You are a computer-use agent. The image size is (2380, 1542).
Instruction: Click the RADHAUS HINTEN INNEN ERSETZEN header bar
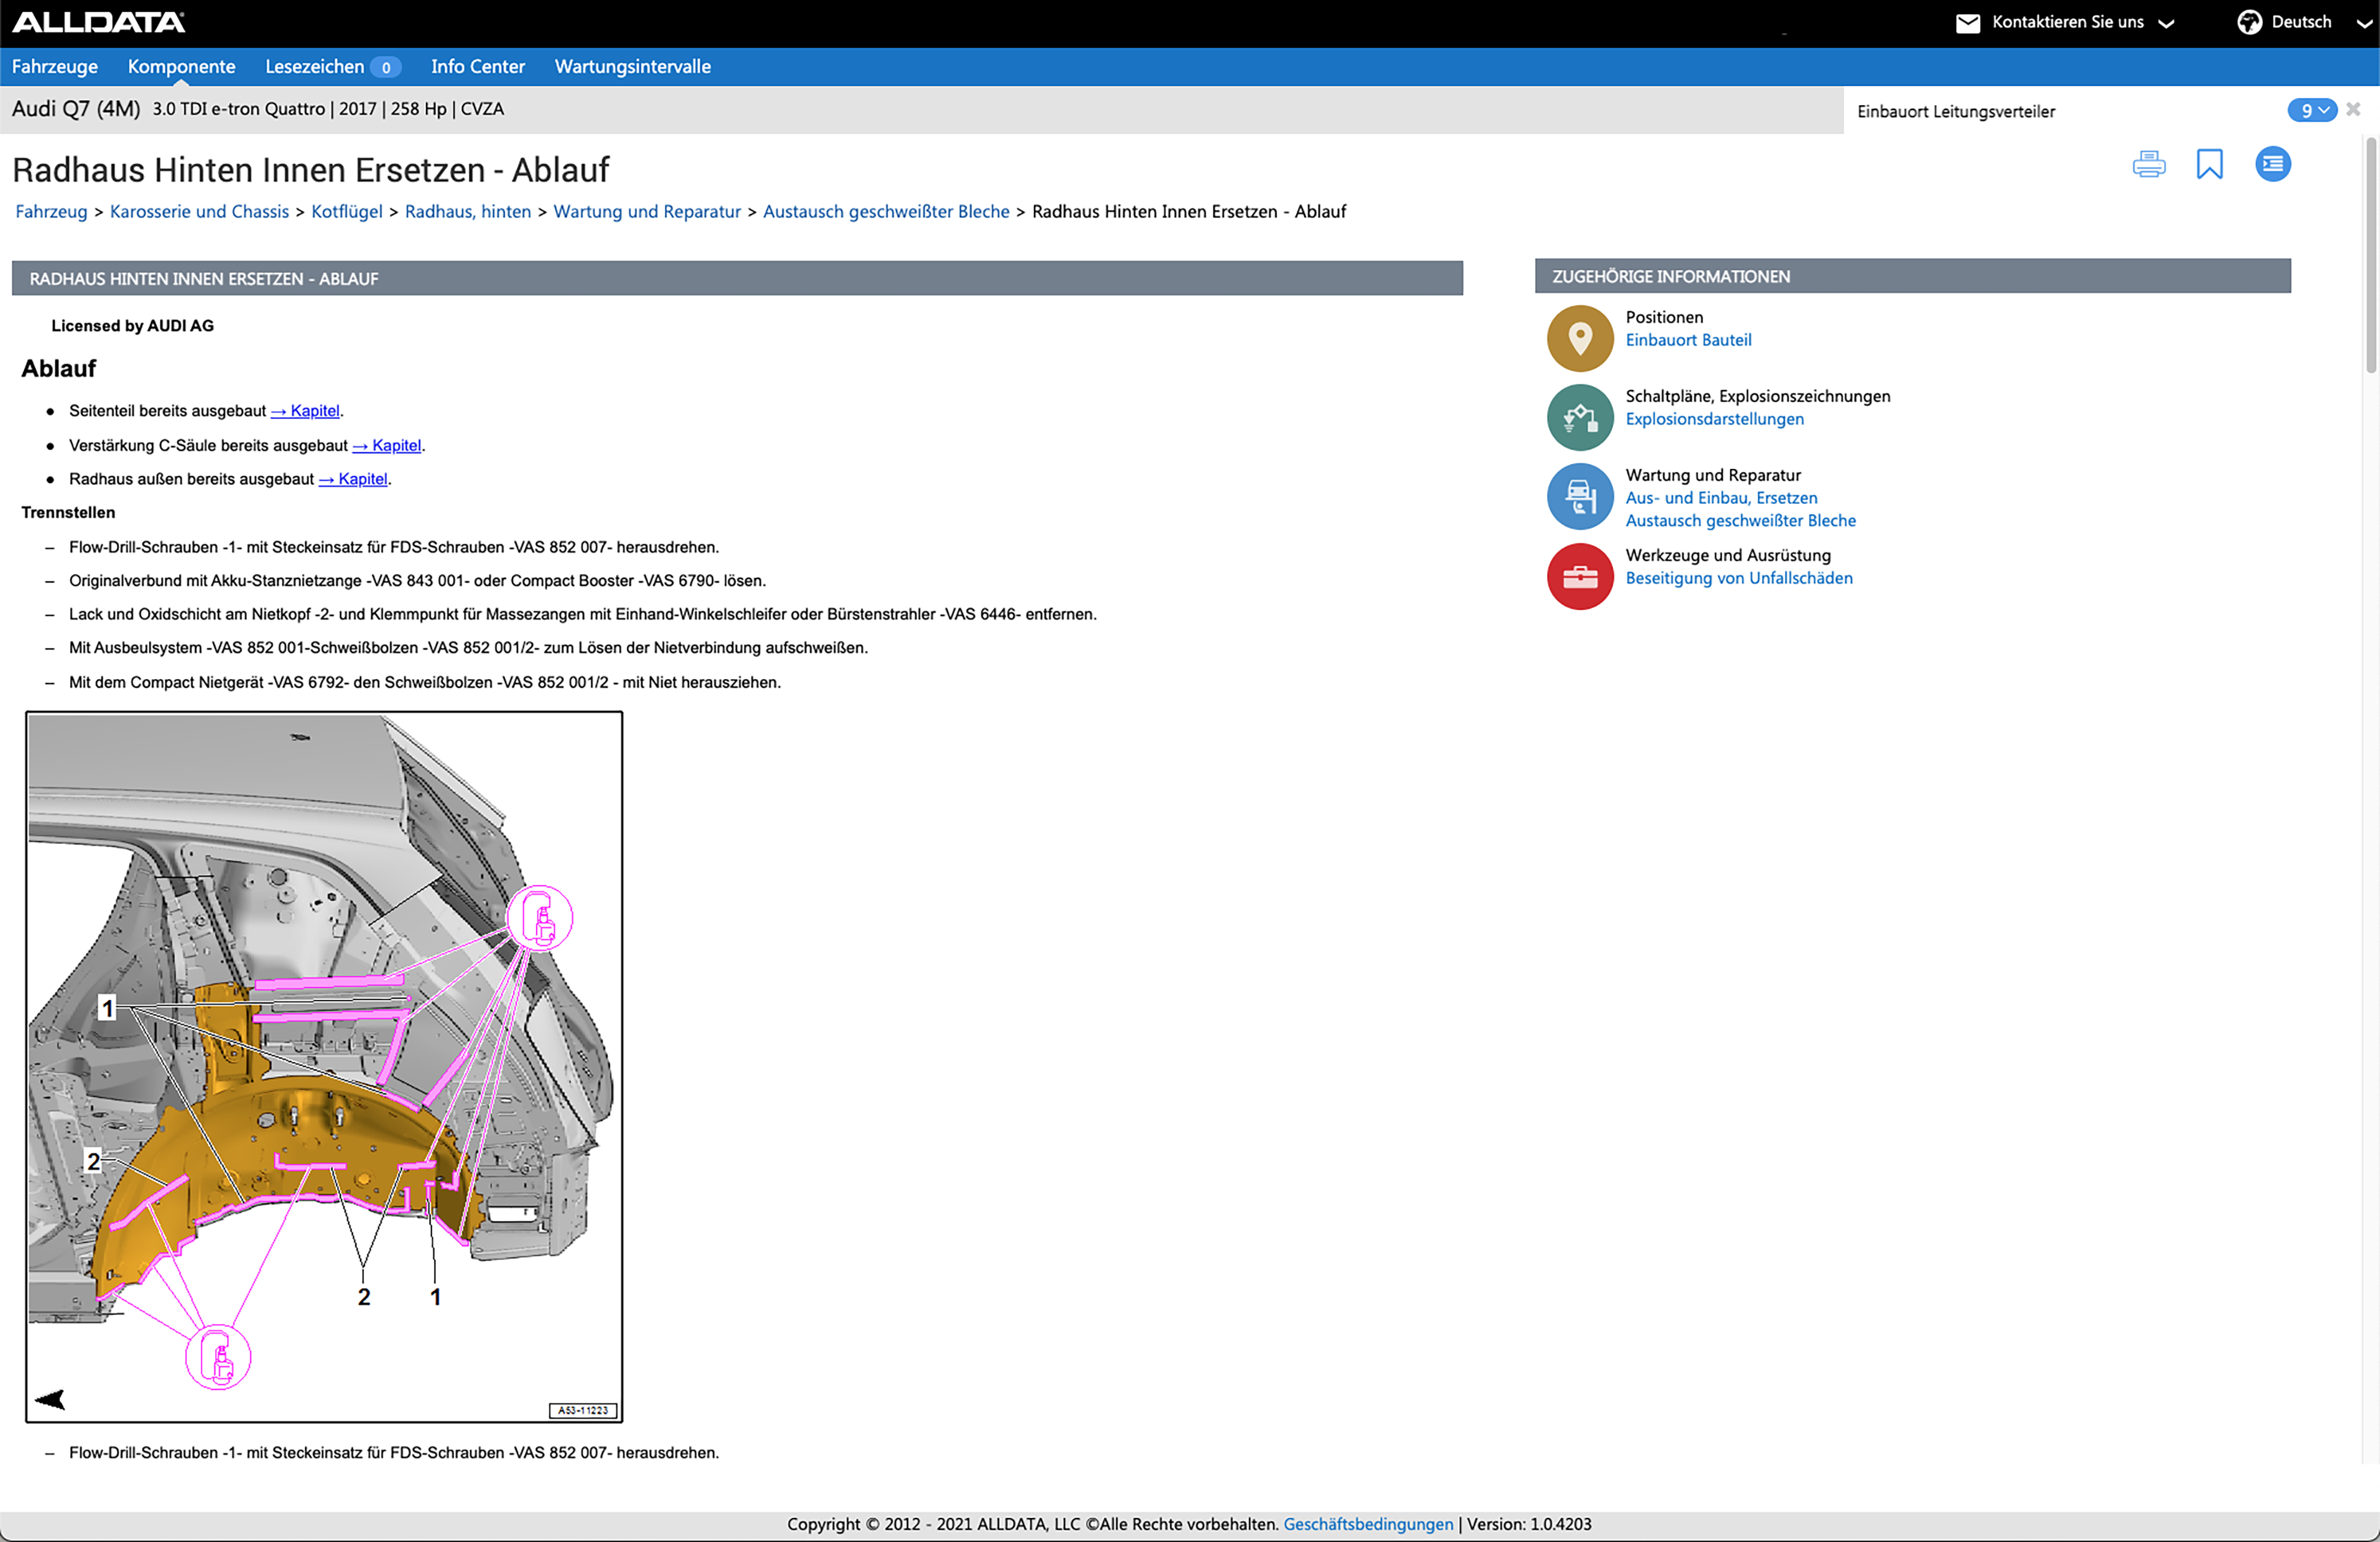point(737,278)
